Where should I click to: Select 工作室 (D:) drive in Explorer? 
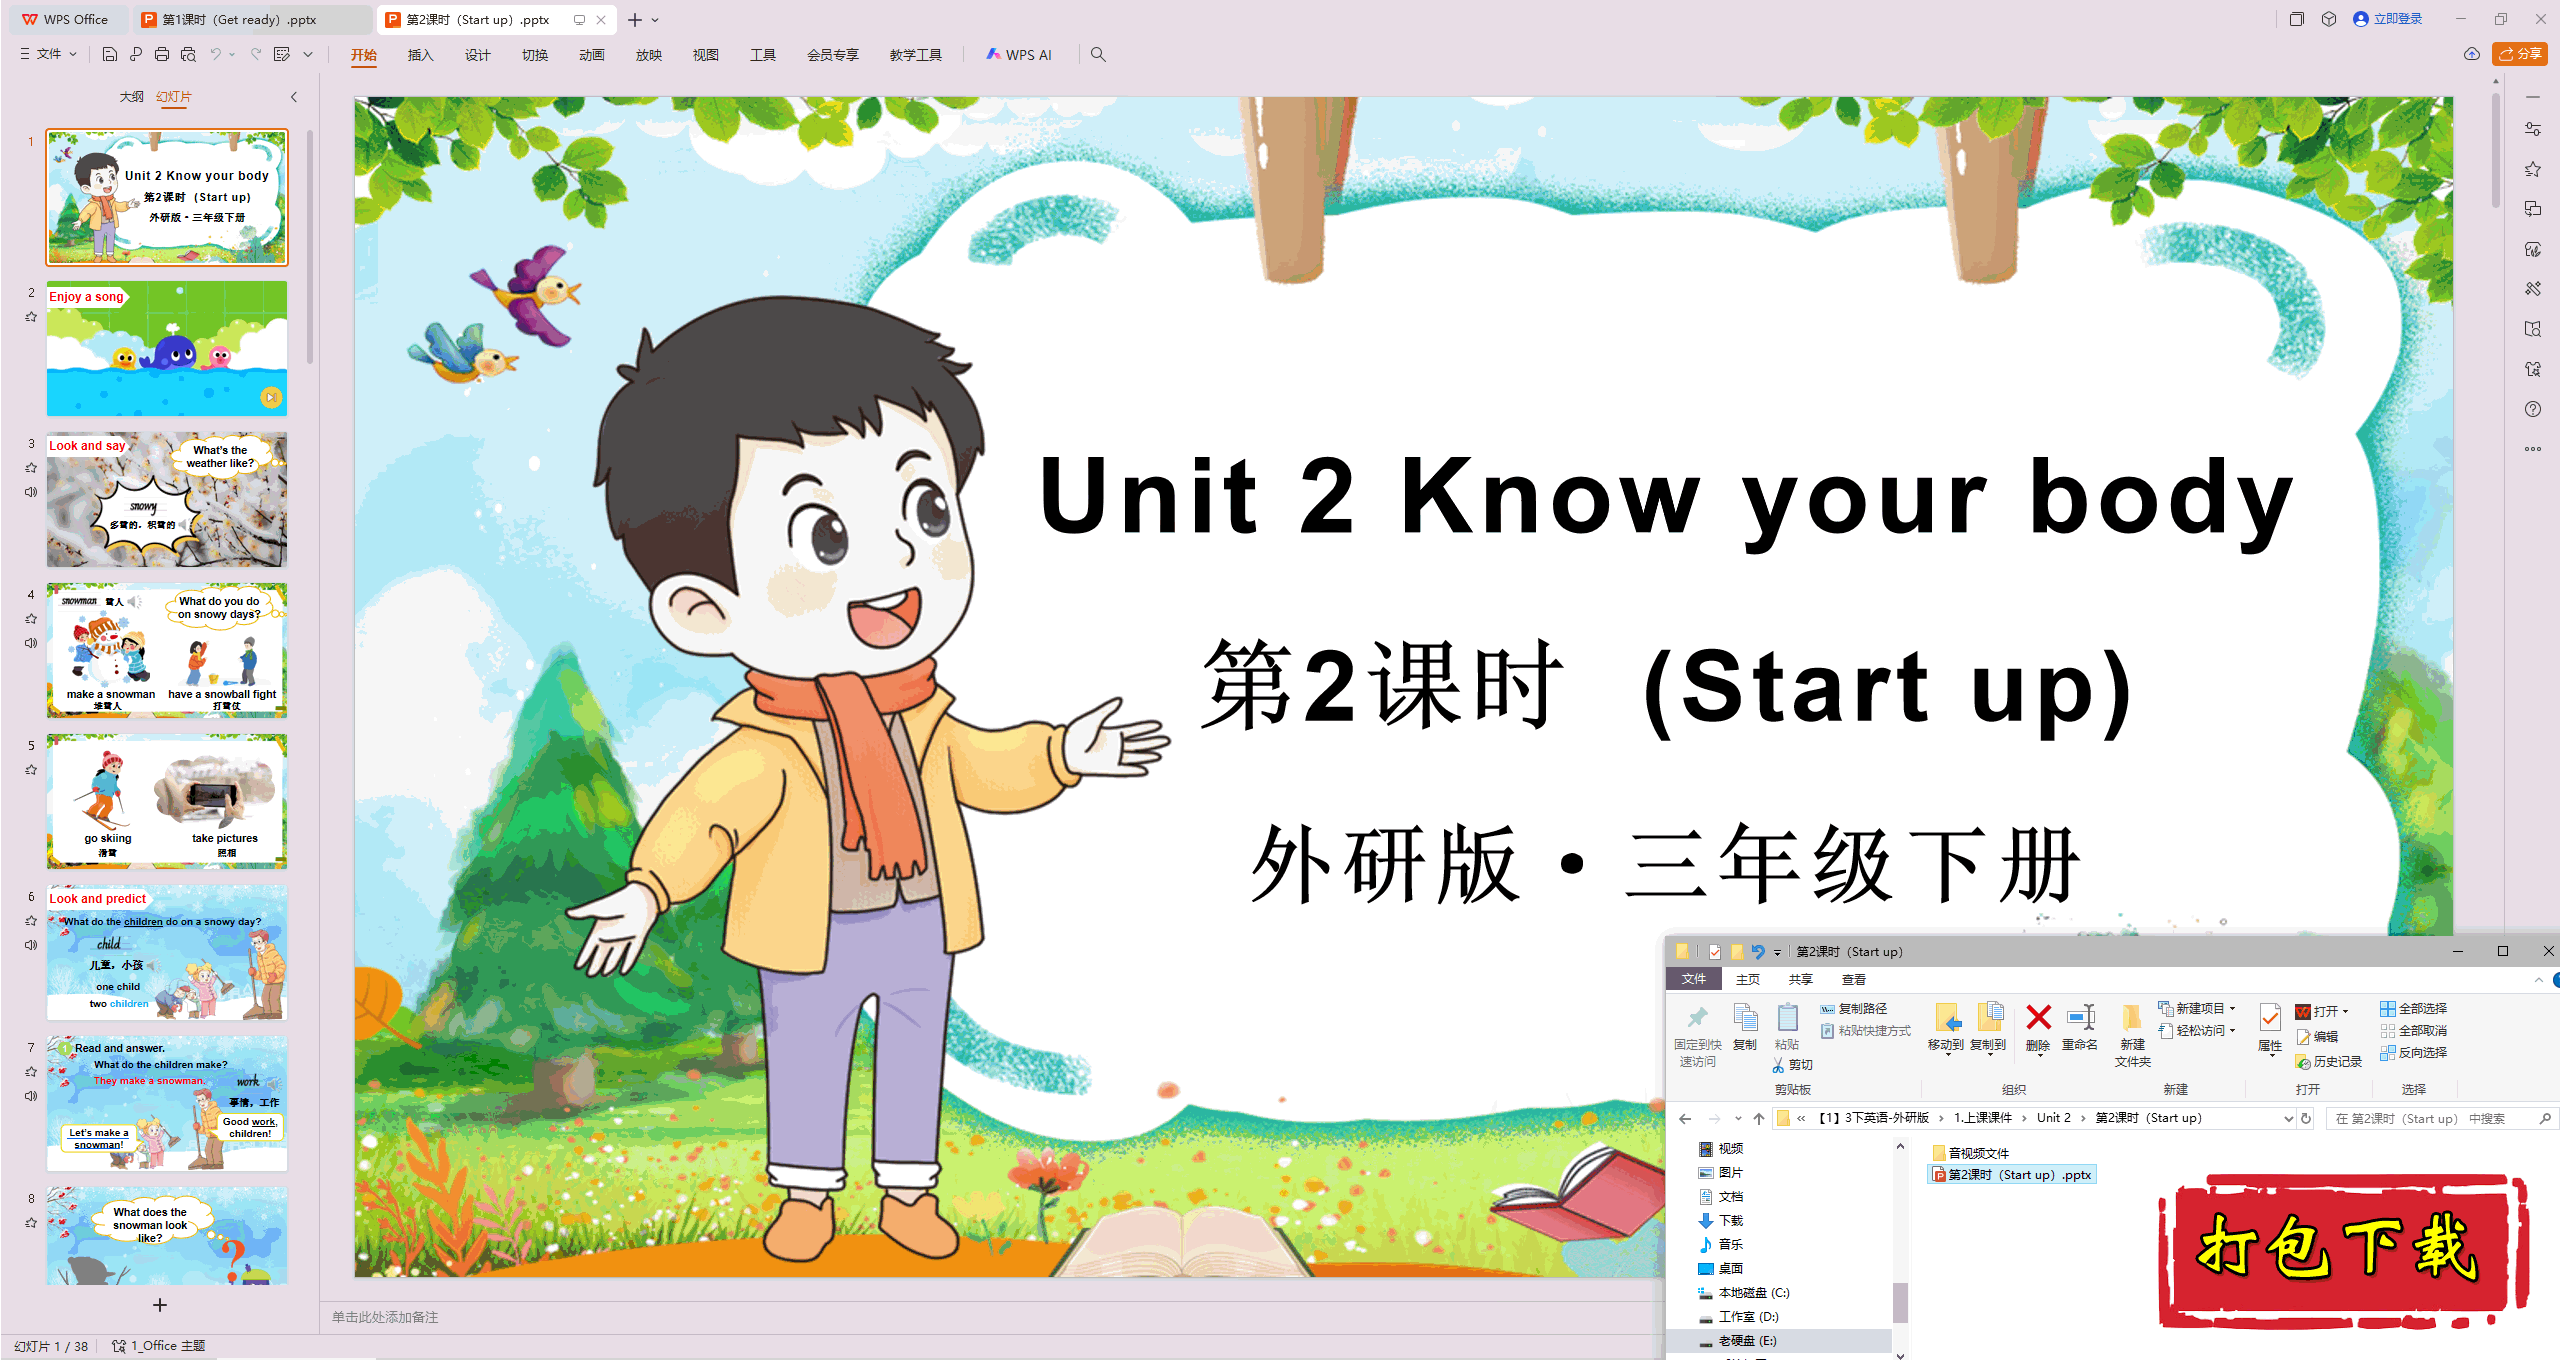coord(1740,1317)
